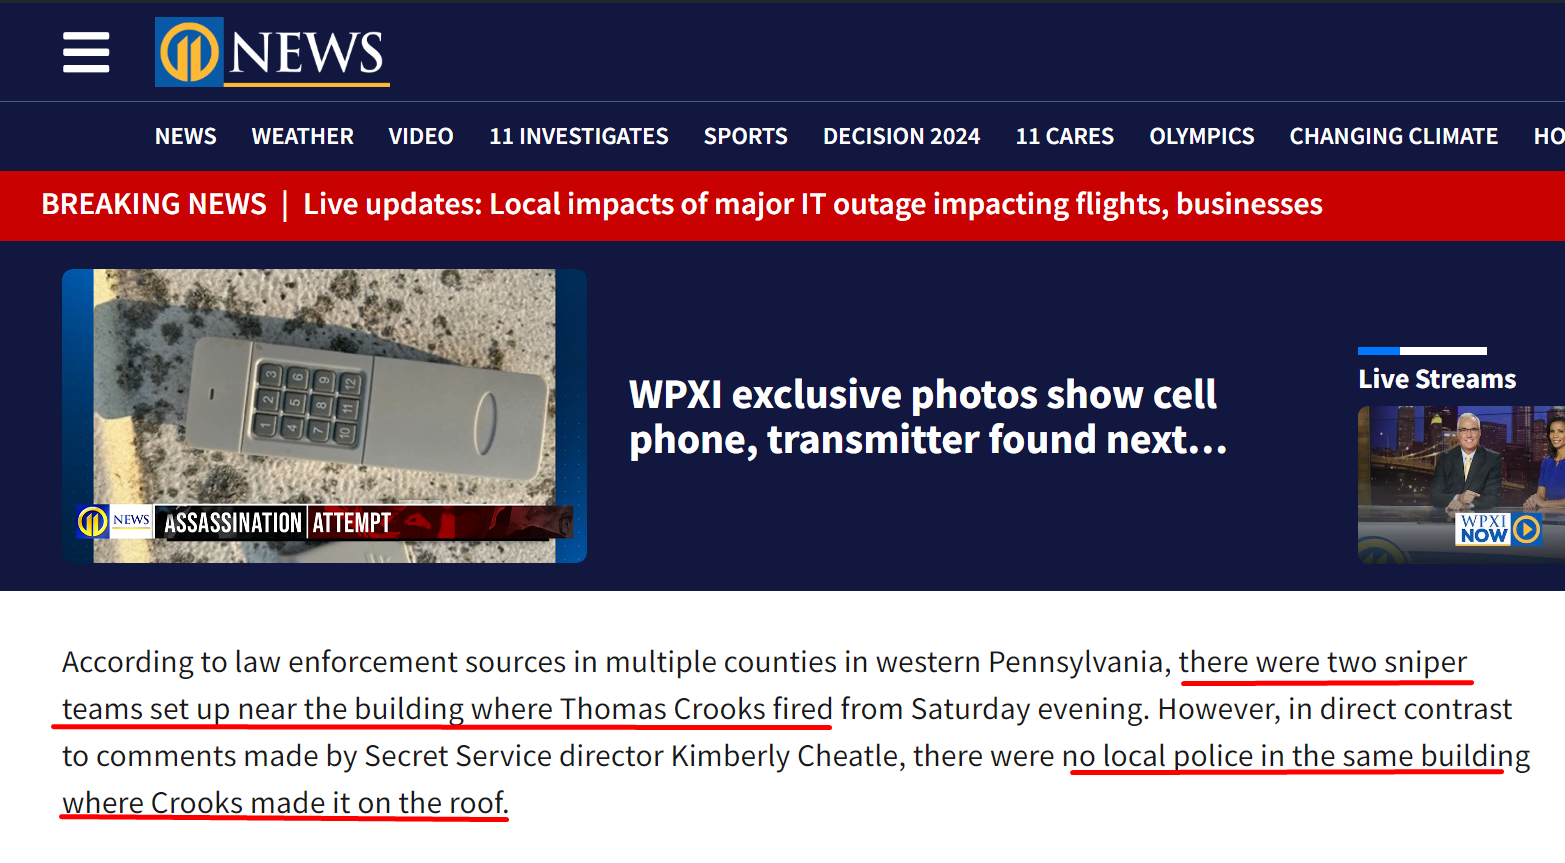The height and width of the screenshot is (863, 1565).
Task: Select 11 INVESTIGATES in navigation
Action: coord(579,136)
